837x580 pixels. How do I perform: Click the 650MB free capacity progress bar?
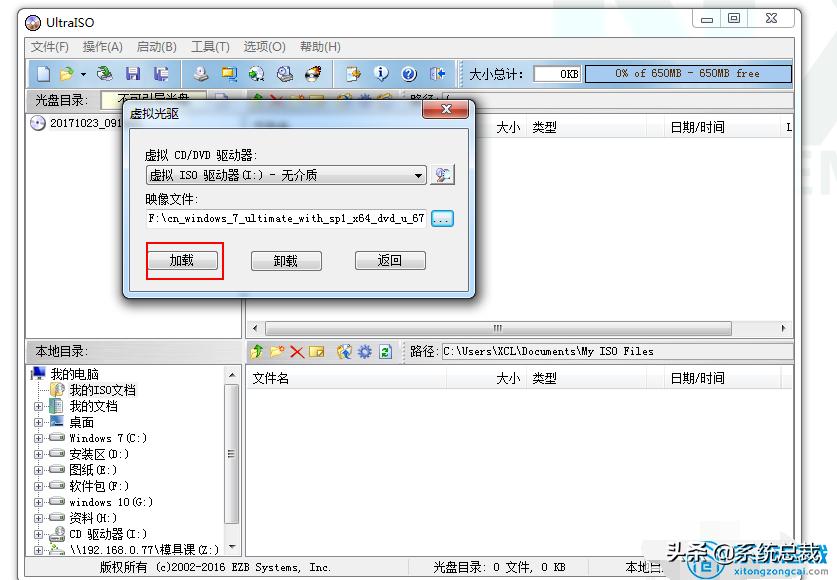(688, 72)
